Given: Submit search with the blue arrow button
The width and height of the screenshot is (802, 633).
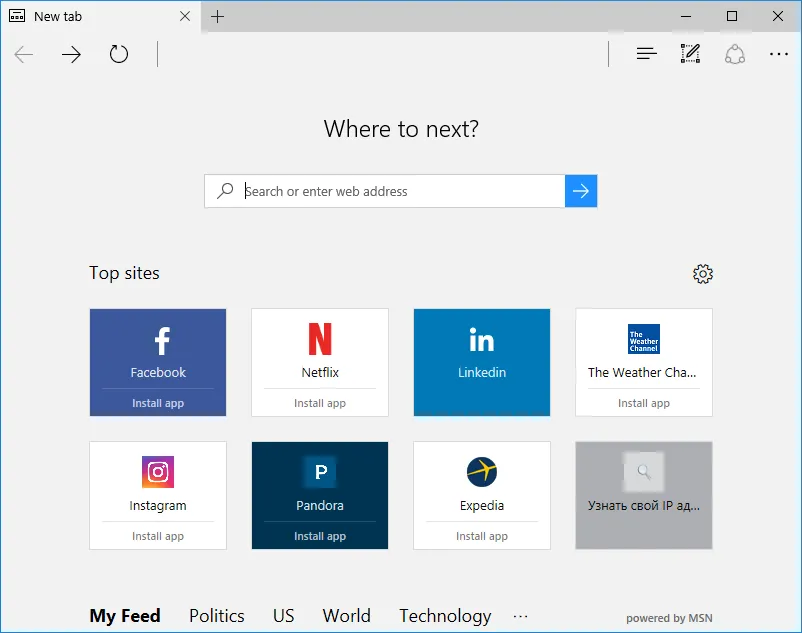Looking at the screenshot, I should [x=581, y=191].
